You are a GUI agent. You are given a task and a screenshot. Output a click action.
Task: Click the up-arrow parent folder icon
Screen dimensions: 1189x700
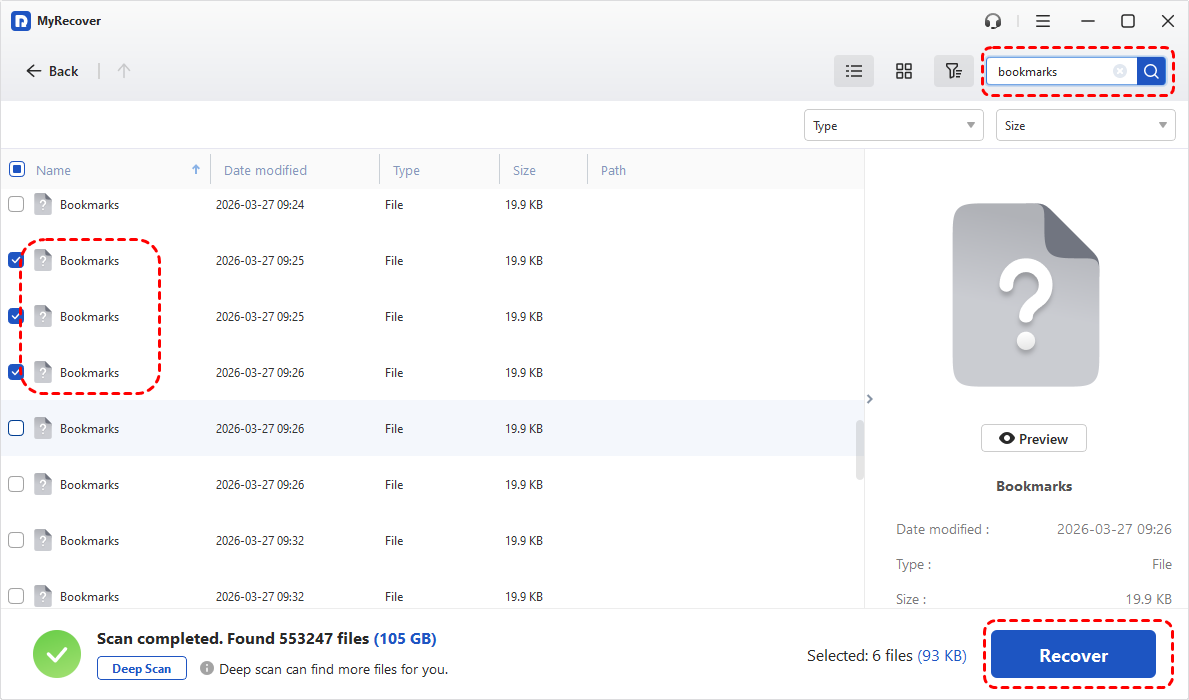[x=124, y=71]
